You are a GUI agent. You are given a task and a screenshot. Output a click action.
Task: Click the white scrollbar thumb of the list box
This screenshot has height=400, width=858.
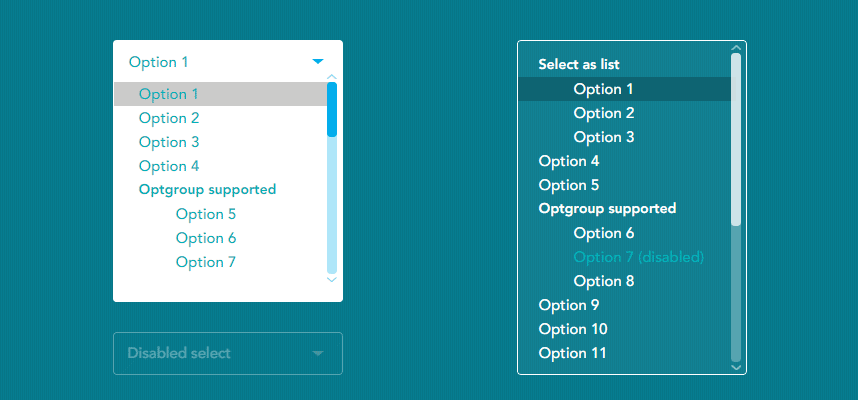pyautogui.click(x=736, y=140)
